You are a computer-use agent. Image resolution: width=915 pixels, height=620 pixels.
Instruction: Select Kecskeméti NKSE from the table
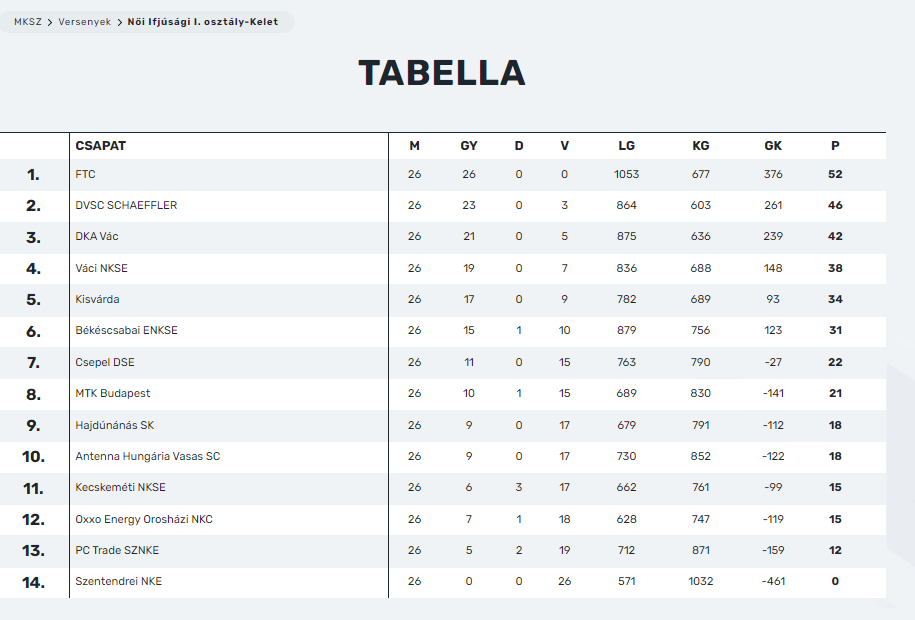(x=121, y=487)
